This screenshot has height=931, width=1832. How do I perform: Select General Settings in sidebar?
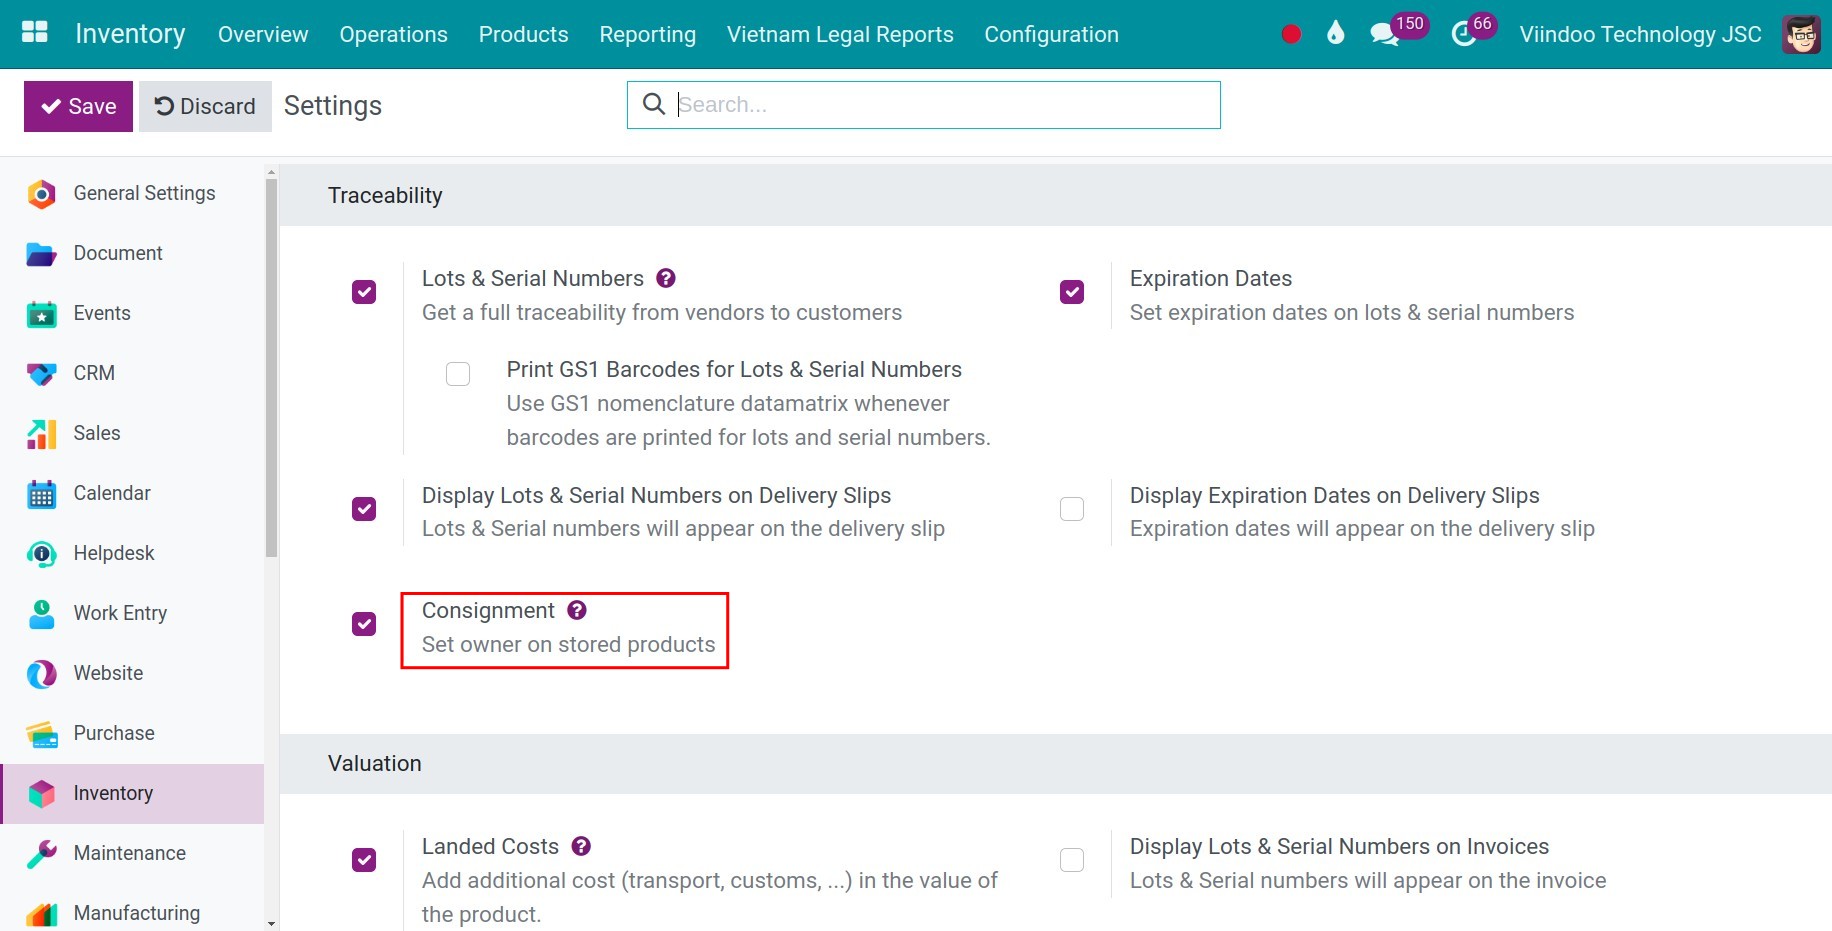(132, 193)
